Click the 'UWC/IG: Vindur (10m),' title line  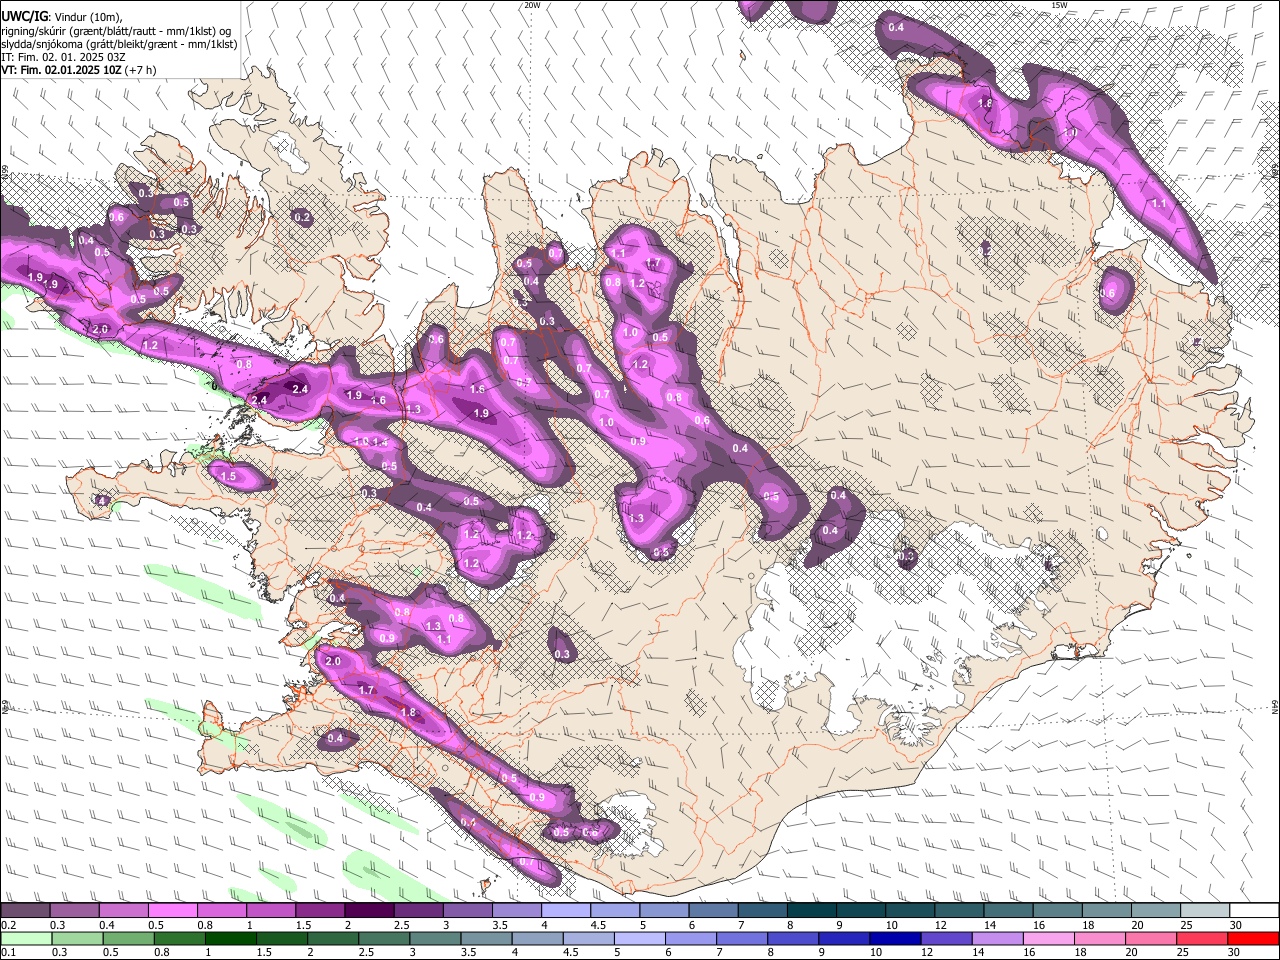(x=62, y=17)
